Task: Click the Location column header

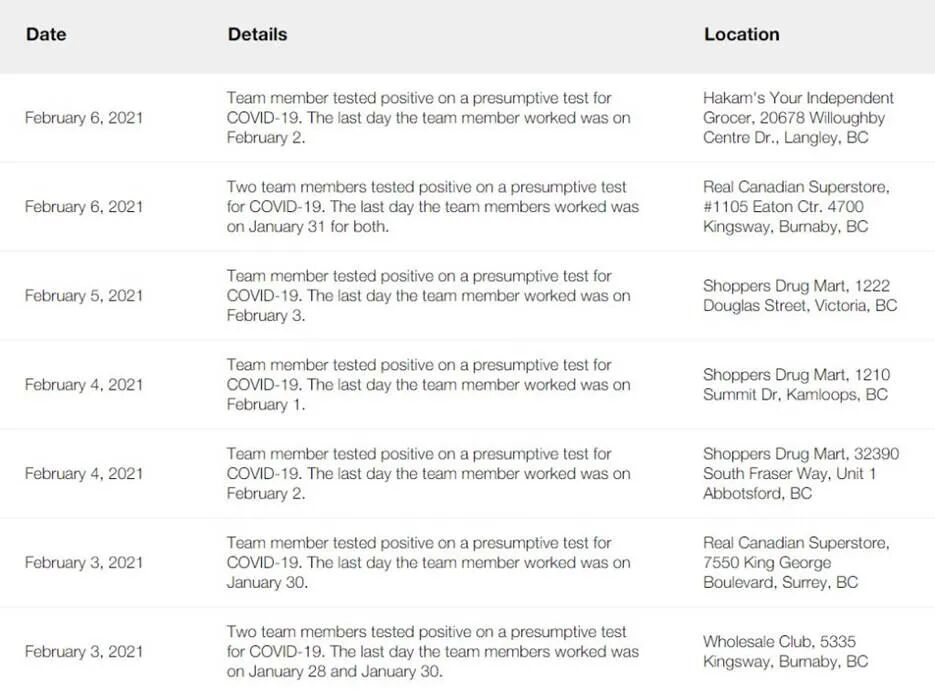Action: 741,34
